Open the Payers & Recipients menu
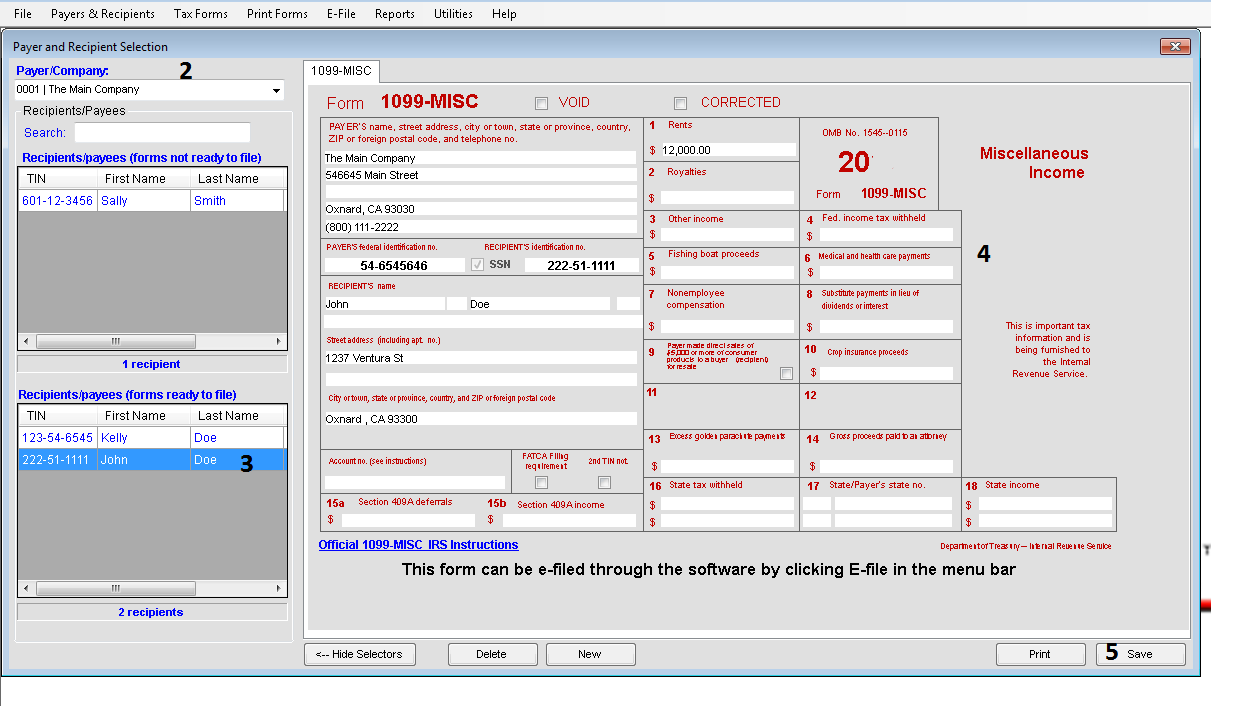 click(x=103, y=14)
